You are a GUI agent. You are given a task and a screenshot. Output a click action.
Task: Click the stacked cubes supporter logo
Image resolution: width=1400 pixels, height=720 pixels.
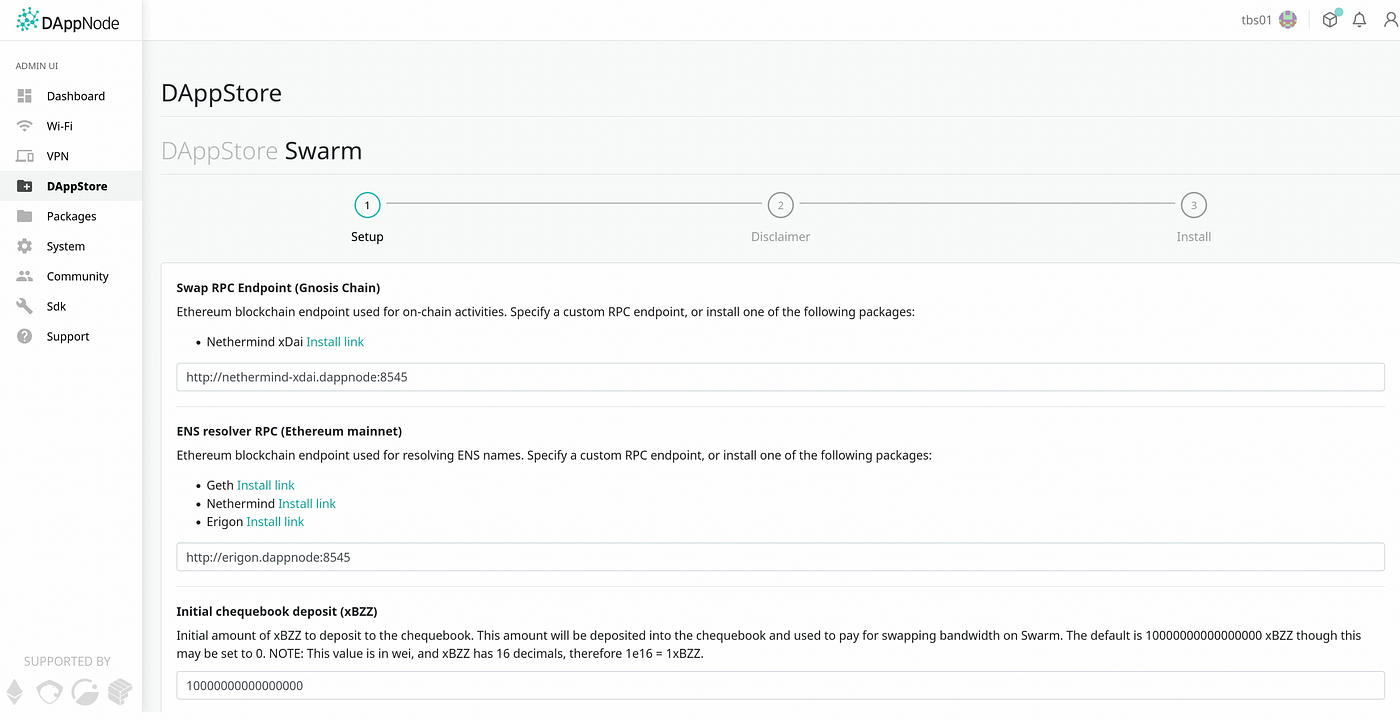tap(120, 692)
